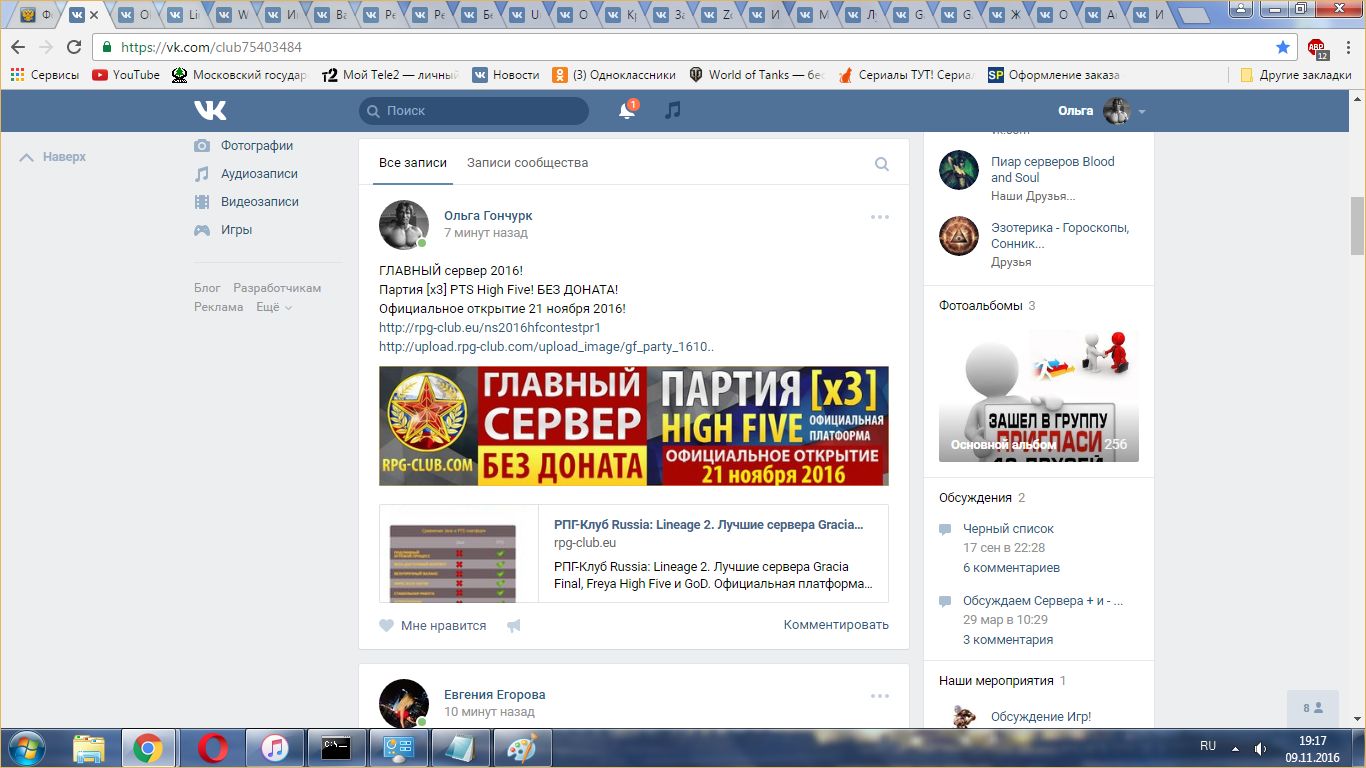Screen dimensions: 1366x768
Task: Click the 6 комментариев link
Action: (1011, 568)
